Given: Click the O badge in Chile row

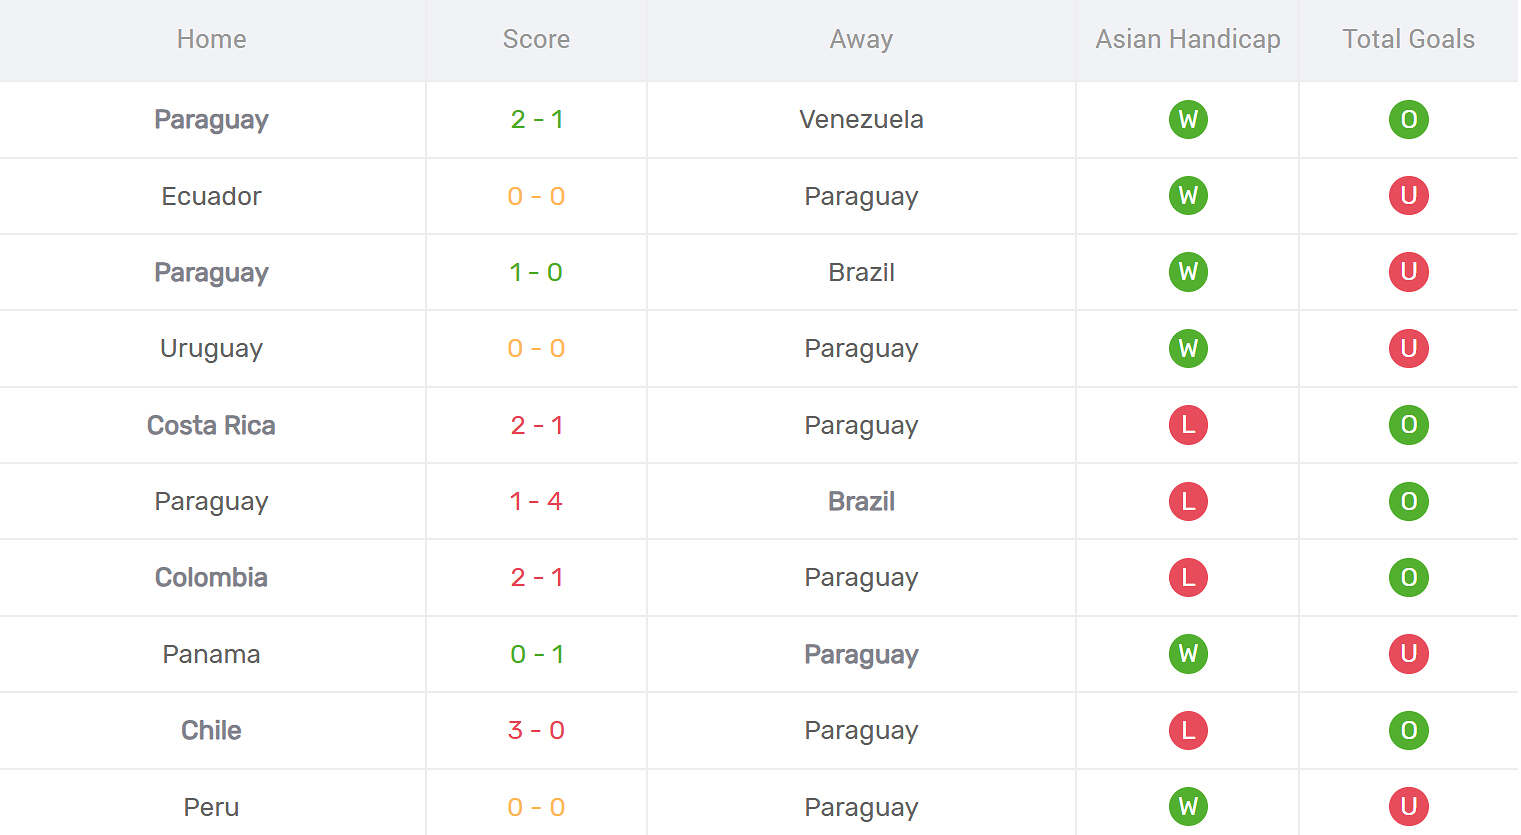Looking at the screenshot, I should point(1408,730).
